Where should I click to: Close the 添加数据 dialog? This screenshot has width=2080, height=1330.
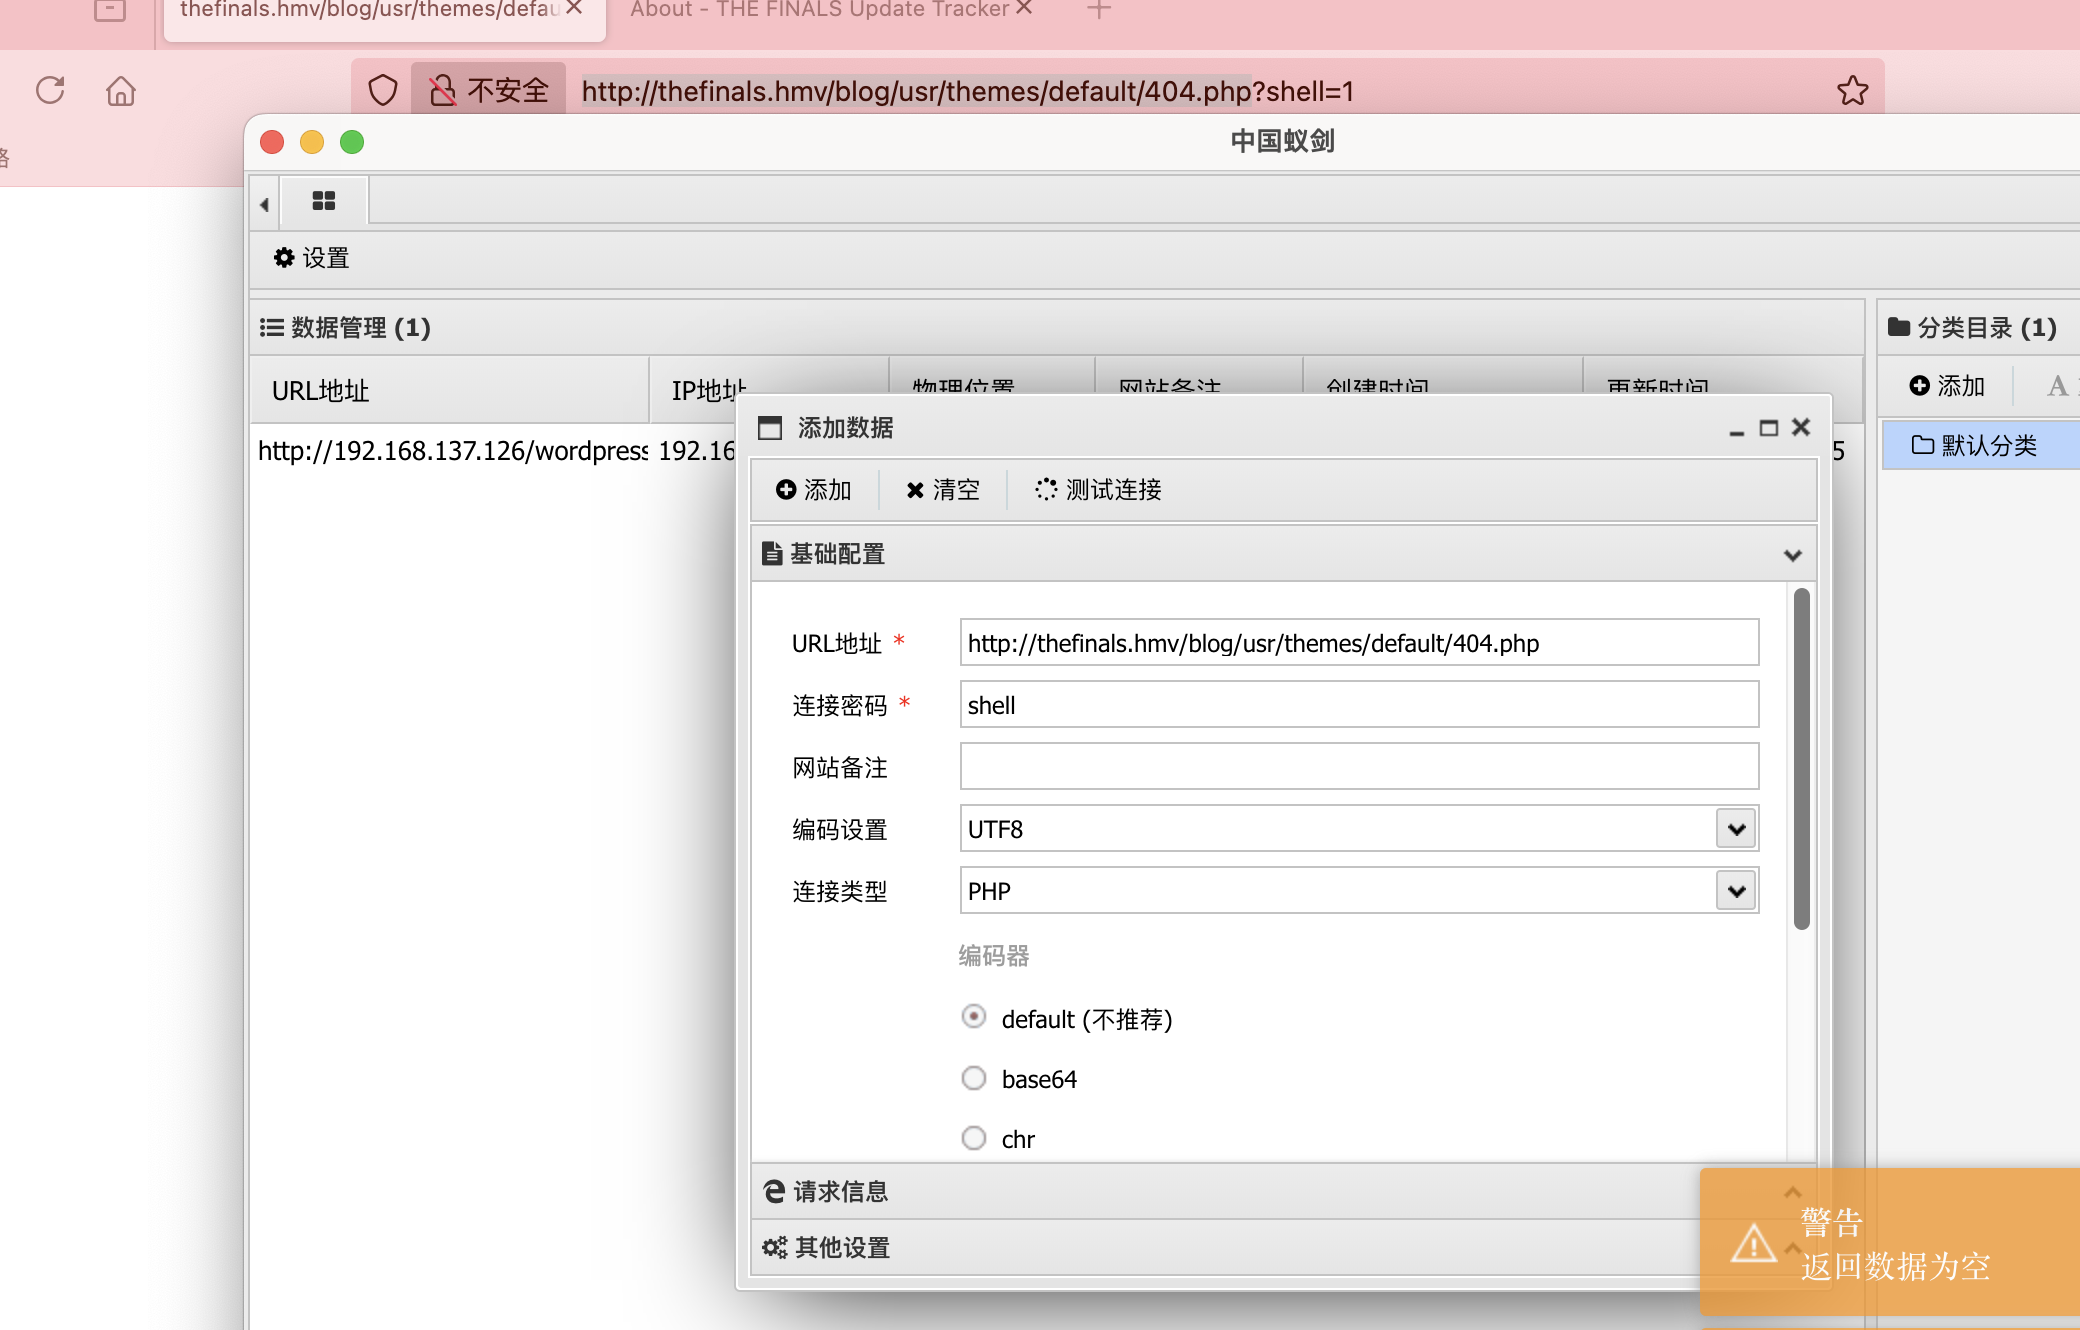point(1801,427)
